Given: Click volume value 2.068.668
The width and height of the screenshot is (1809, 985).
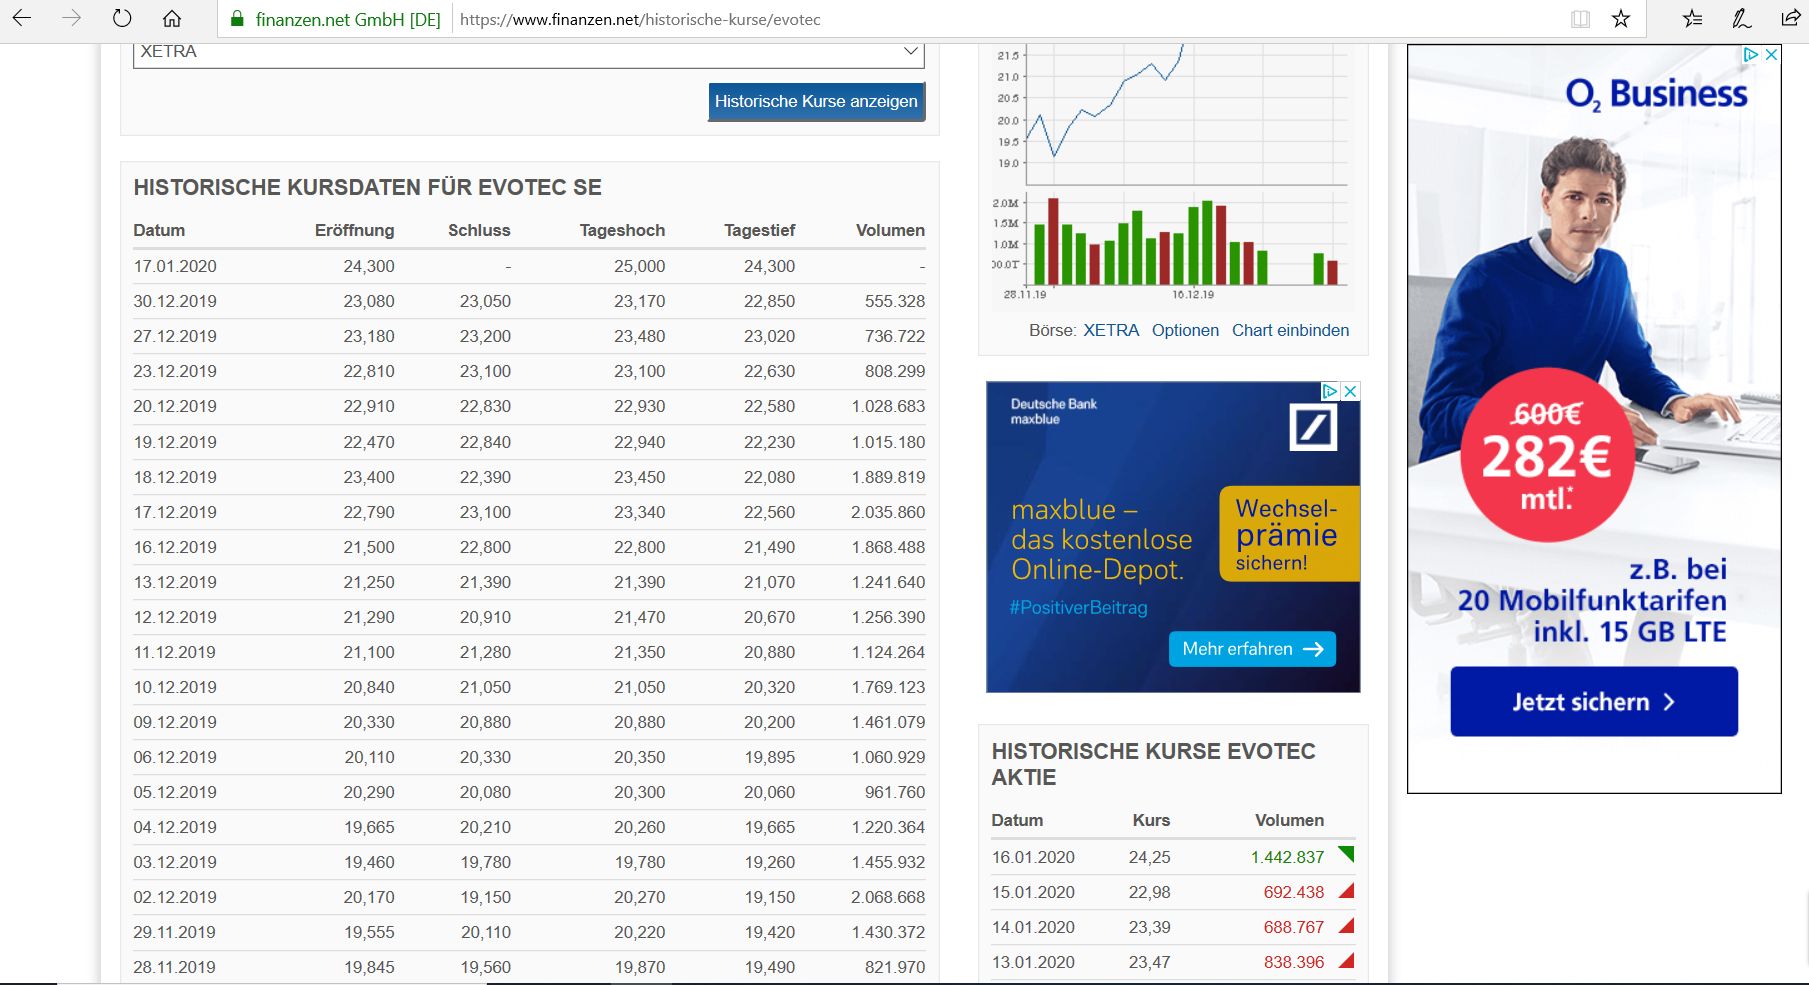Looking at the screenshot, I should coord(888,897).
